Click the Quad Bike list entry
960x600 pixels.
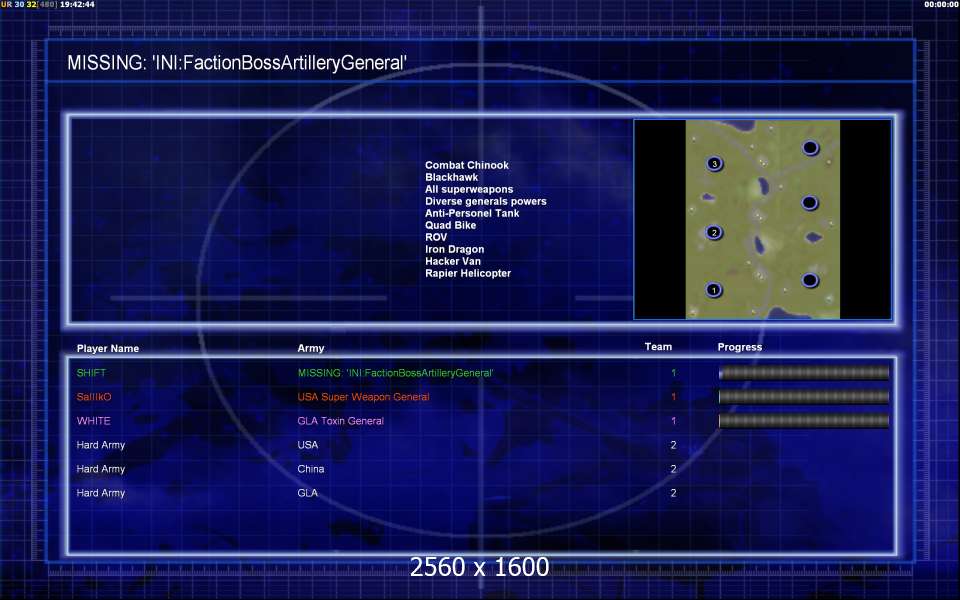(x=451, y=225)
